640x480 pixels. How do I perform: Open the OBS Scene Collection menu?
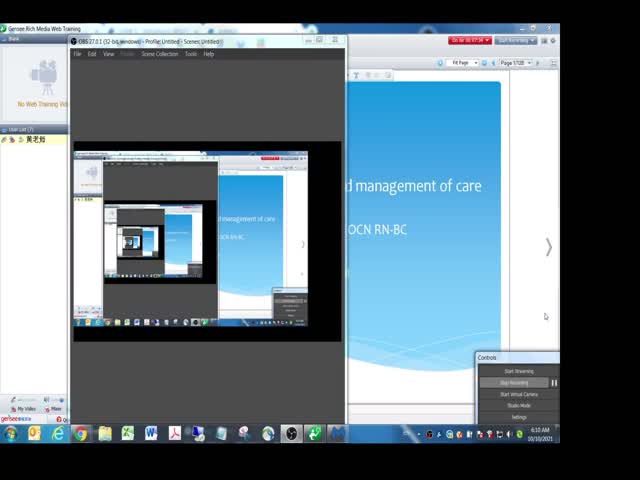[x=160, y=54]
